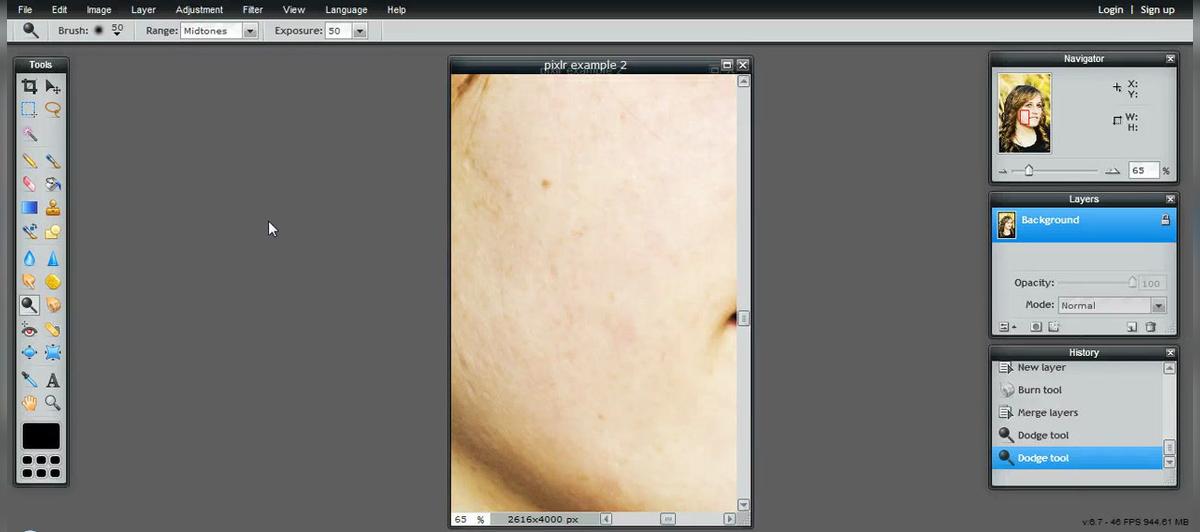Select the Smudge finger tool
The width and height of the screenshot is (1200, 532).
[29, 282]
